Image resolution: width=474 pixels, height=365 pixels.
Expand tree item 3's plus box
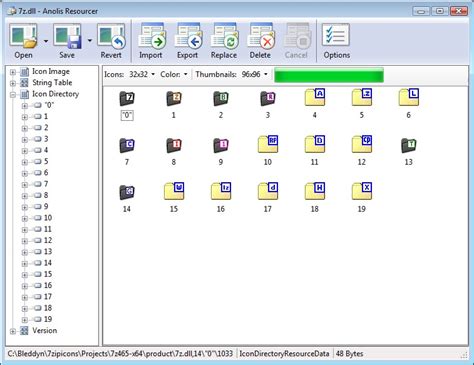(x=24, y=140)
